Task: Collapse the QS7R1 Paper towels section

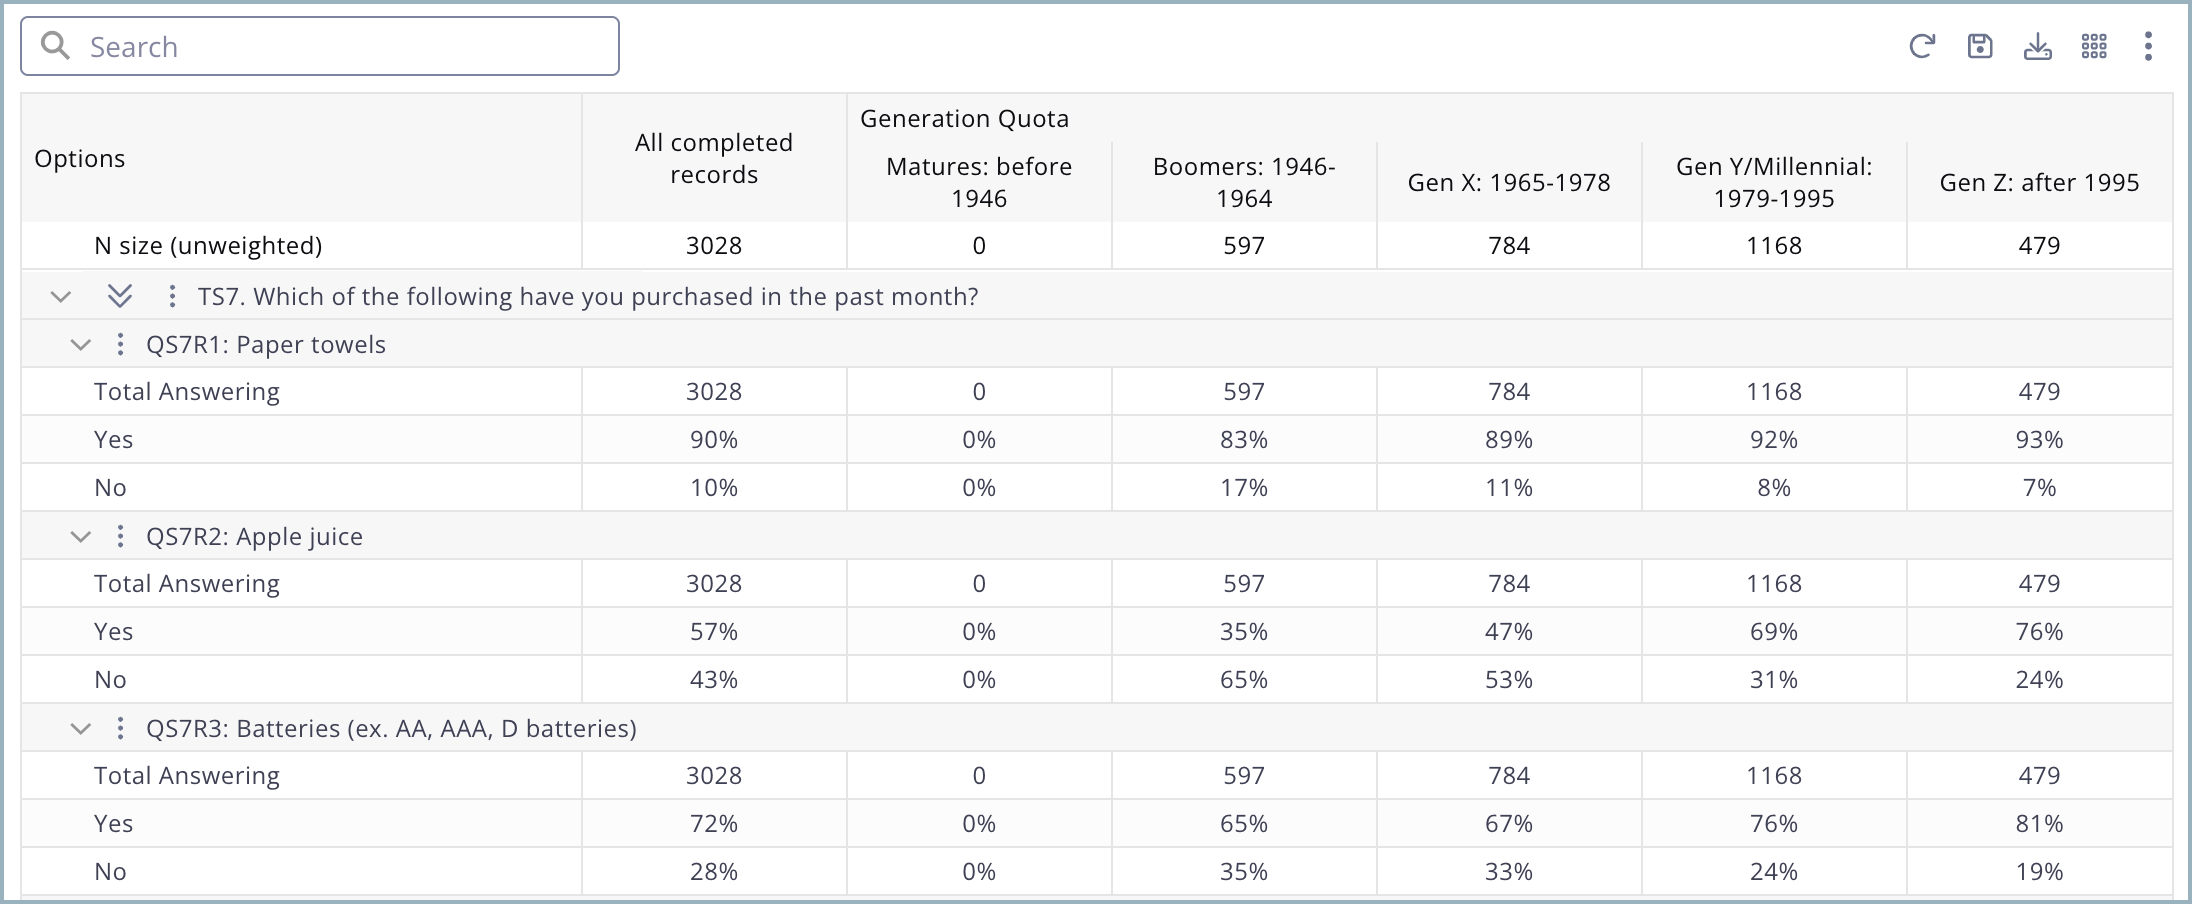Action: [81, 344]
